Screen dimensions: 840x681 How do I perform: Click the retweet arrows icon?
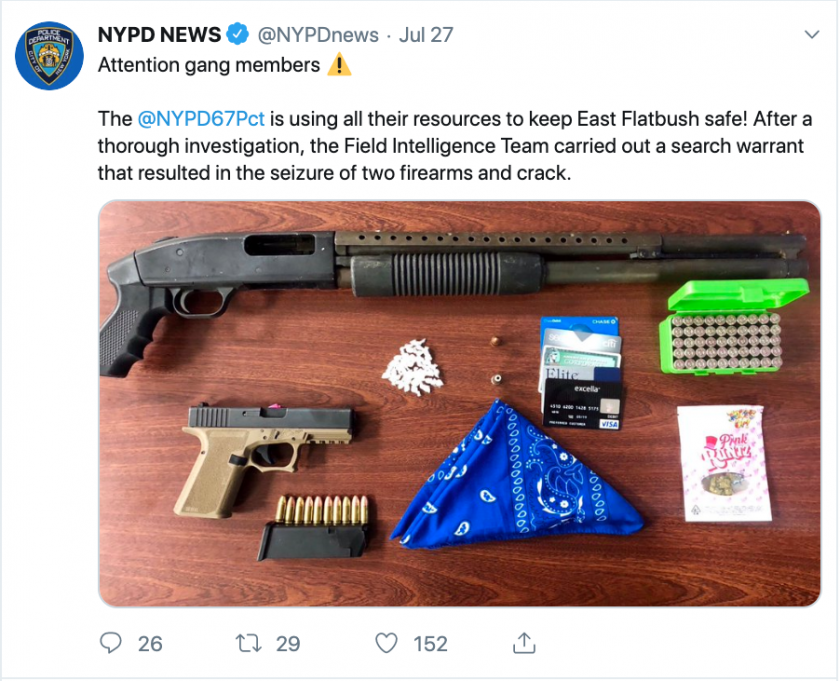click(x=249, y=643)
